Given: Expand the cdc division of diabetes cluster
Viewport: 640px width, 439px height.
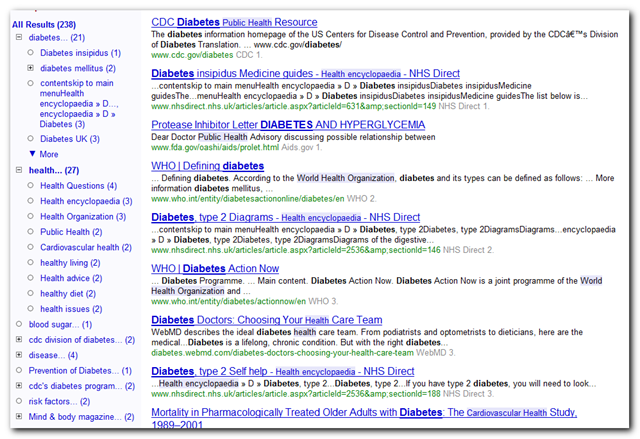Looking at the screenshot, I should pos(19,339).
